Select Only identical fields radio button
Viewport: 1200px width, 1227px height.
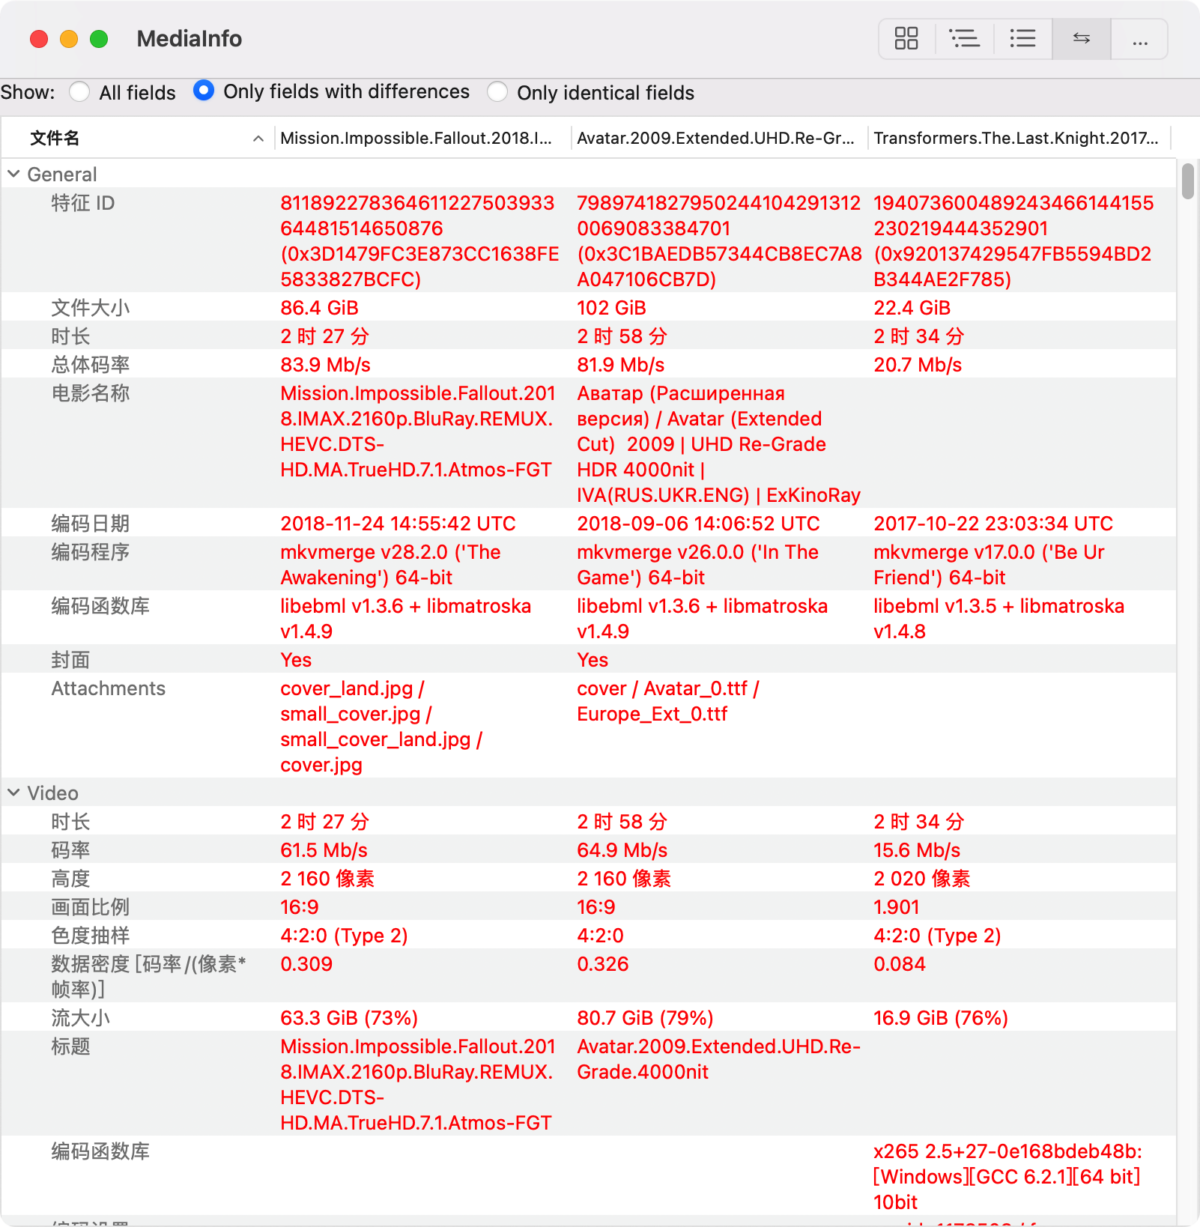click(497, 92)
